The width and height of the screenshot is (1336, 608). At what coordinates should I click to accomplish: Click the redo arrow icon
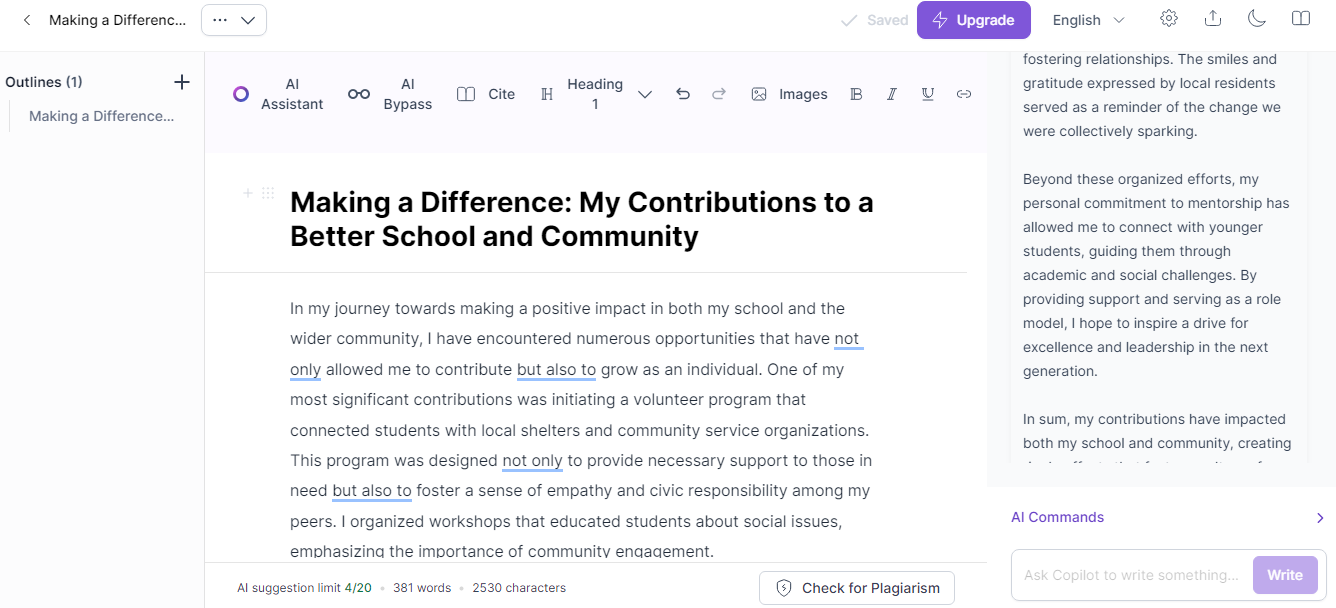coord(719,94)
